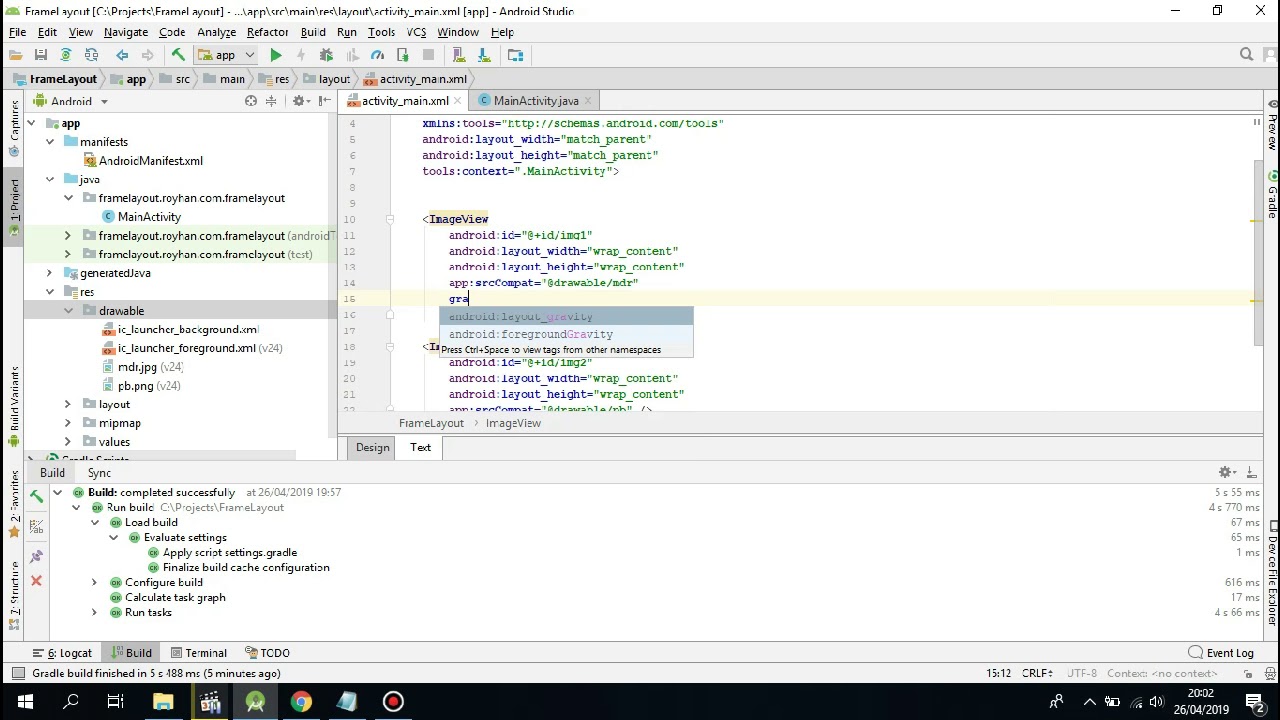1280x720 pixels.
Task: Expand the layout folder
Action: click(69, 404)
